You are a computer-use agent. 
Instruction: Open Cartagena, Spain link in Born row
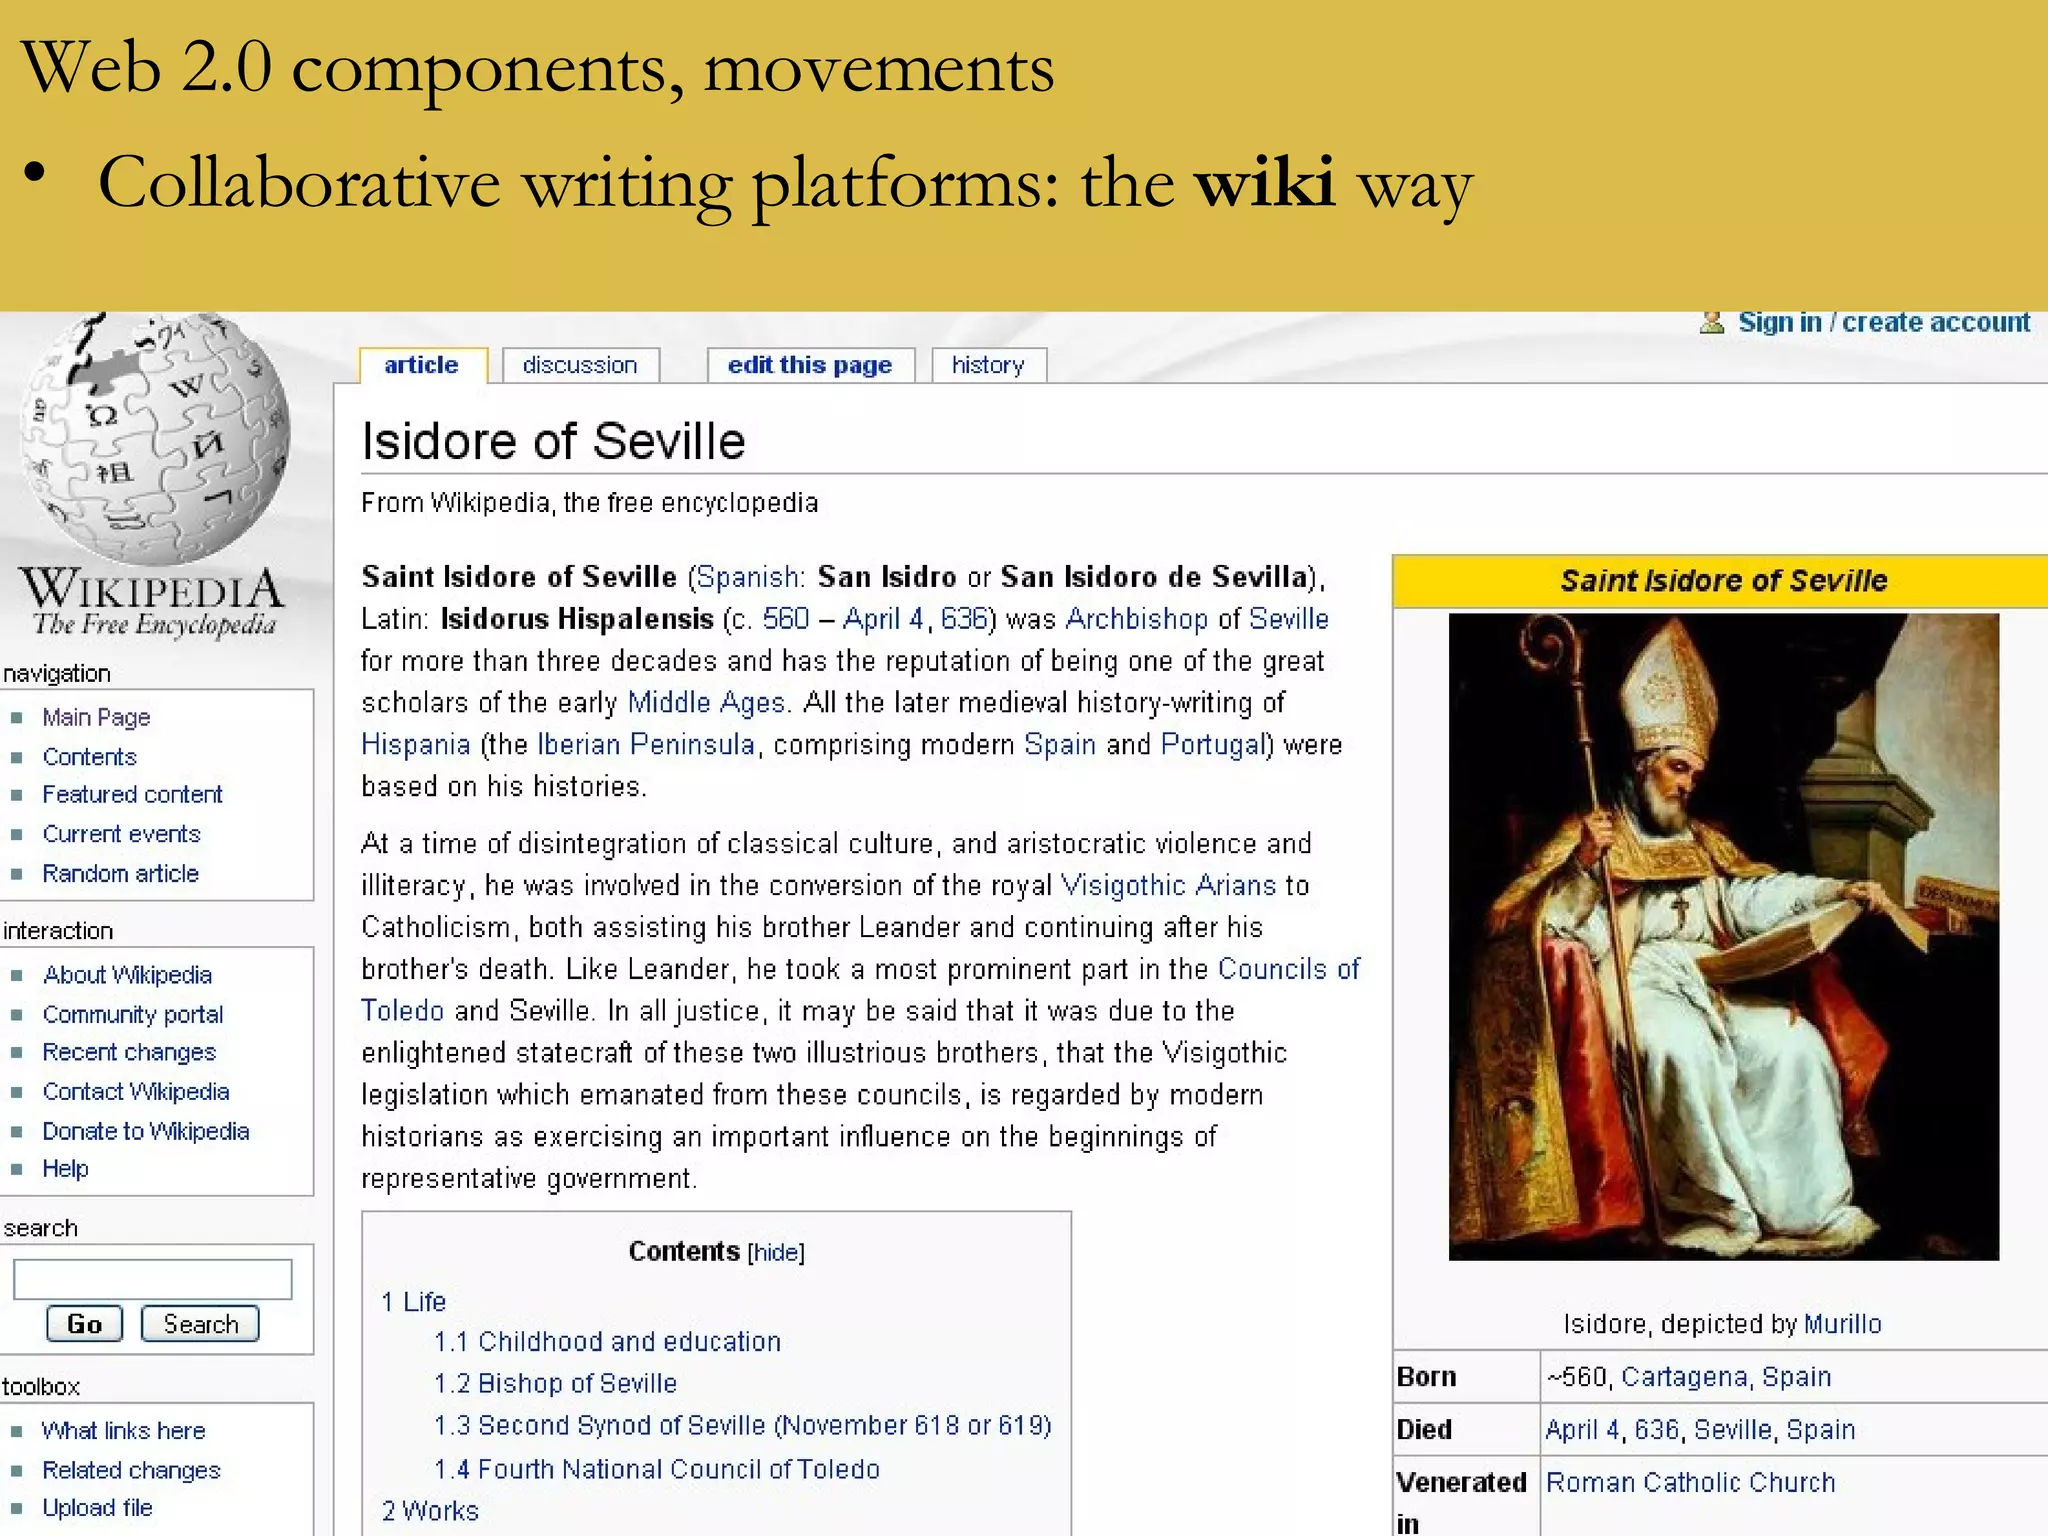tap(1726, 1377)
